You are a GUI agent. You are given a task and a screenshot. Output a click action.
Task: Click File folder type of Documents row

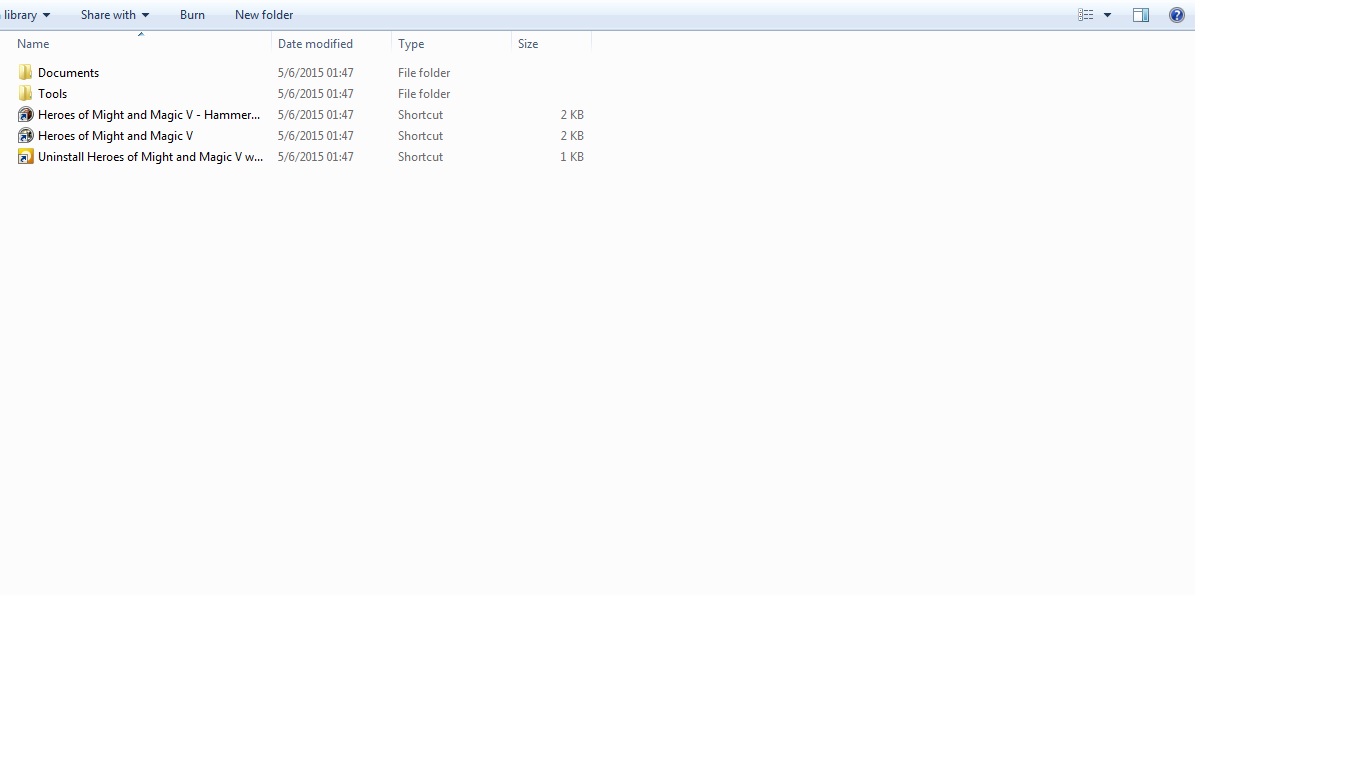click(424, 73)
